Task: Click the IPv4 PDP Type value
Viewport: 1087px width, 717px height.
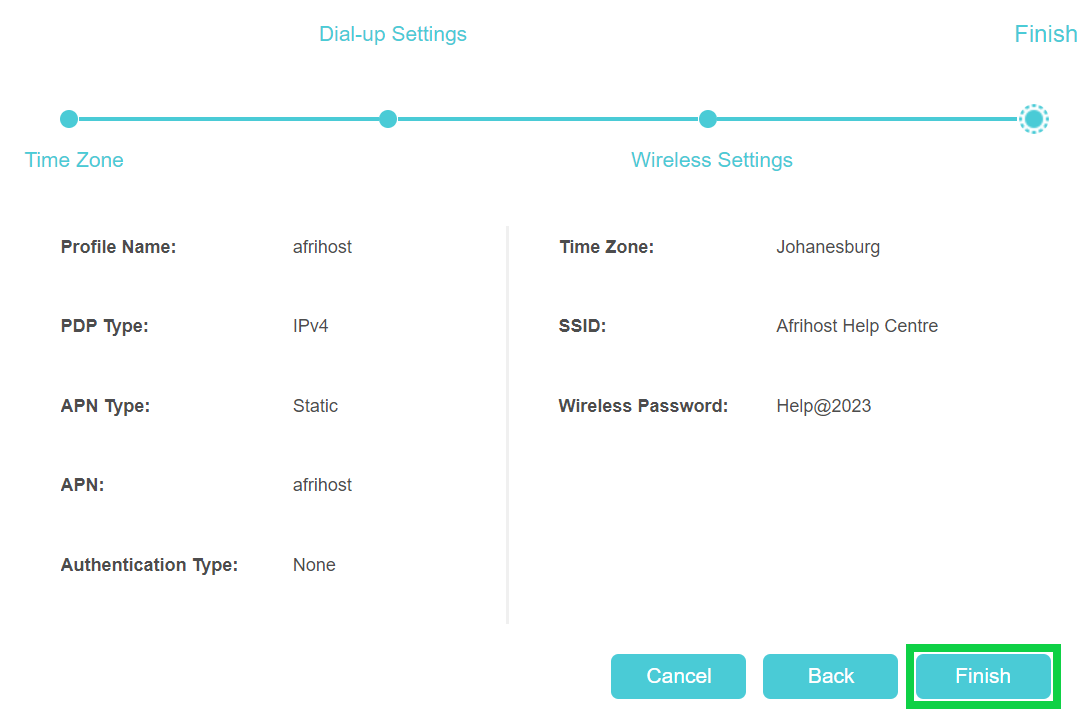Action: pyautogui.click(x=310, y=326)
